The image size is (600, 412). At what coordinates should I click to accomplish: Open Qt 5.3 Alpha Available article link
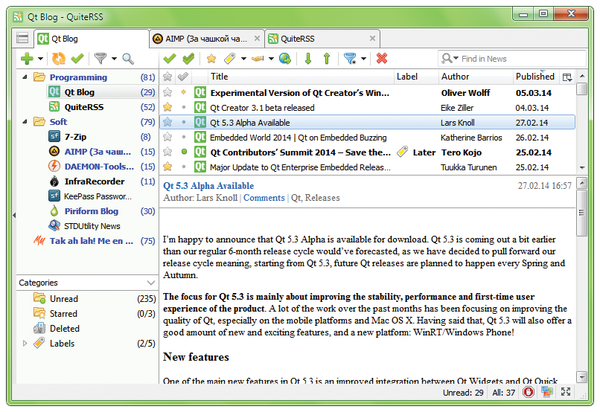(x=209, y=186)
